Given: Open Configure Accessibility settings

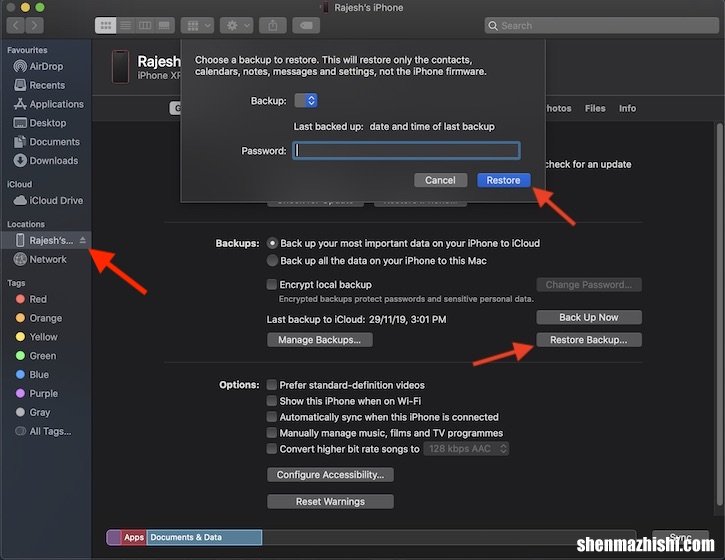Looking at the screenshot, I should pos(330,475).
